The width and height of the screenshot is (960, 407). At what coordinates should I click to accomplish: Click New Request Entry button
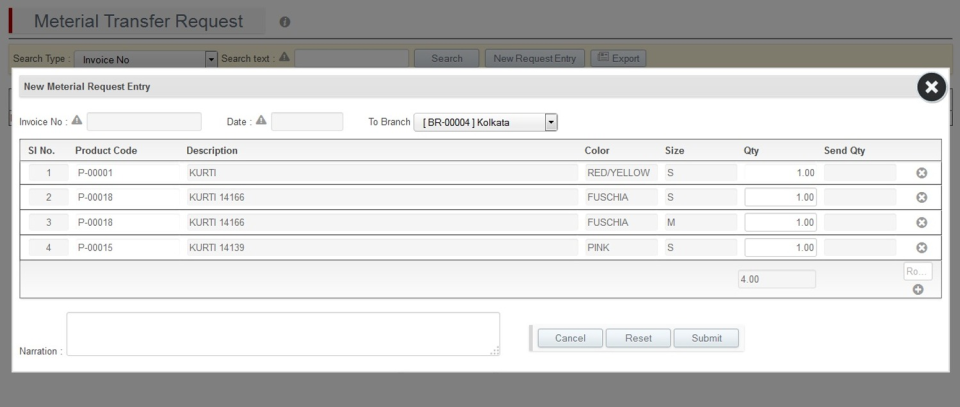coord(534,58)
